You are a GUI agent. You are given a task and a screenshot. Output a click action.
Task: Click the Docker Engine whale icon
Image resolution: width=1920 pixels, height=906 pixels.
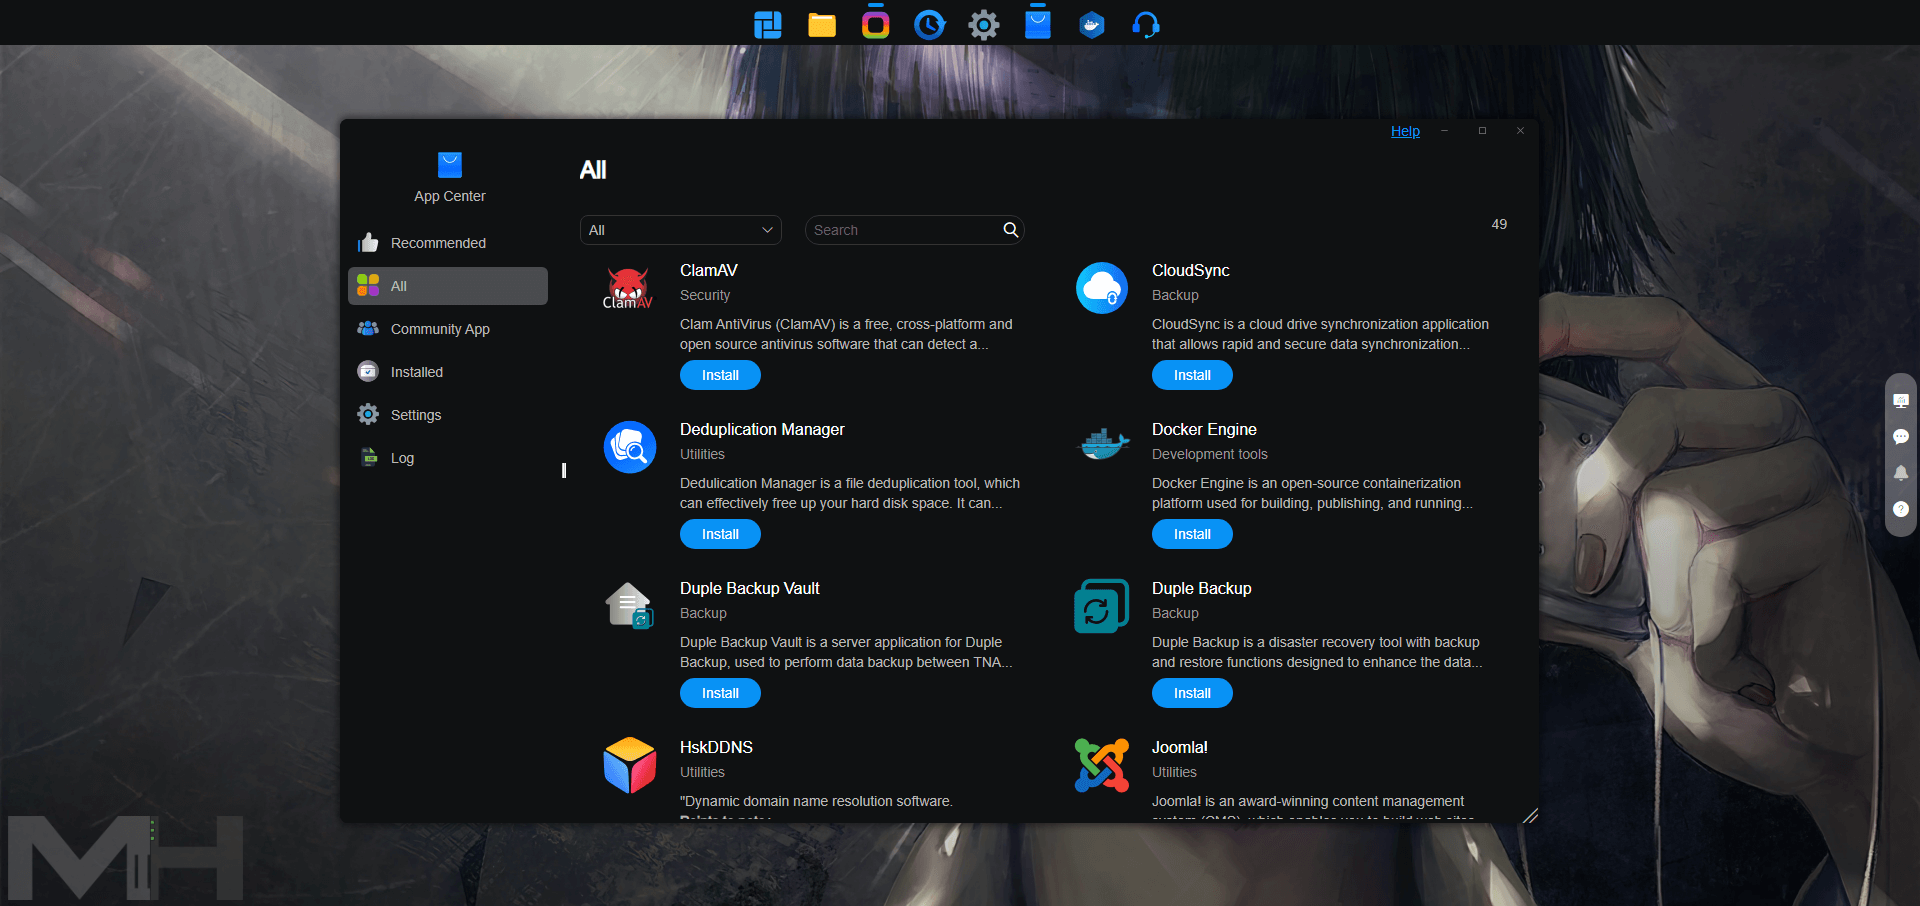coord(1102,444)
